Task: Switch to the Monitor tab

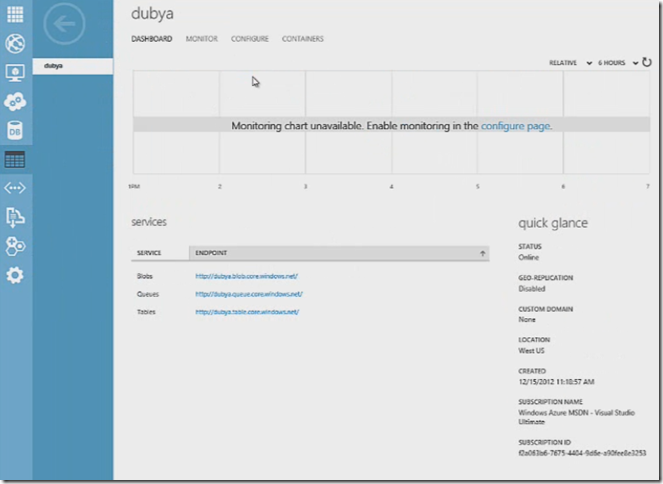Action: point(202,39)
